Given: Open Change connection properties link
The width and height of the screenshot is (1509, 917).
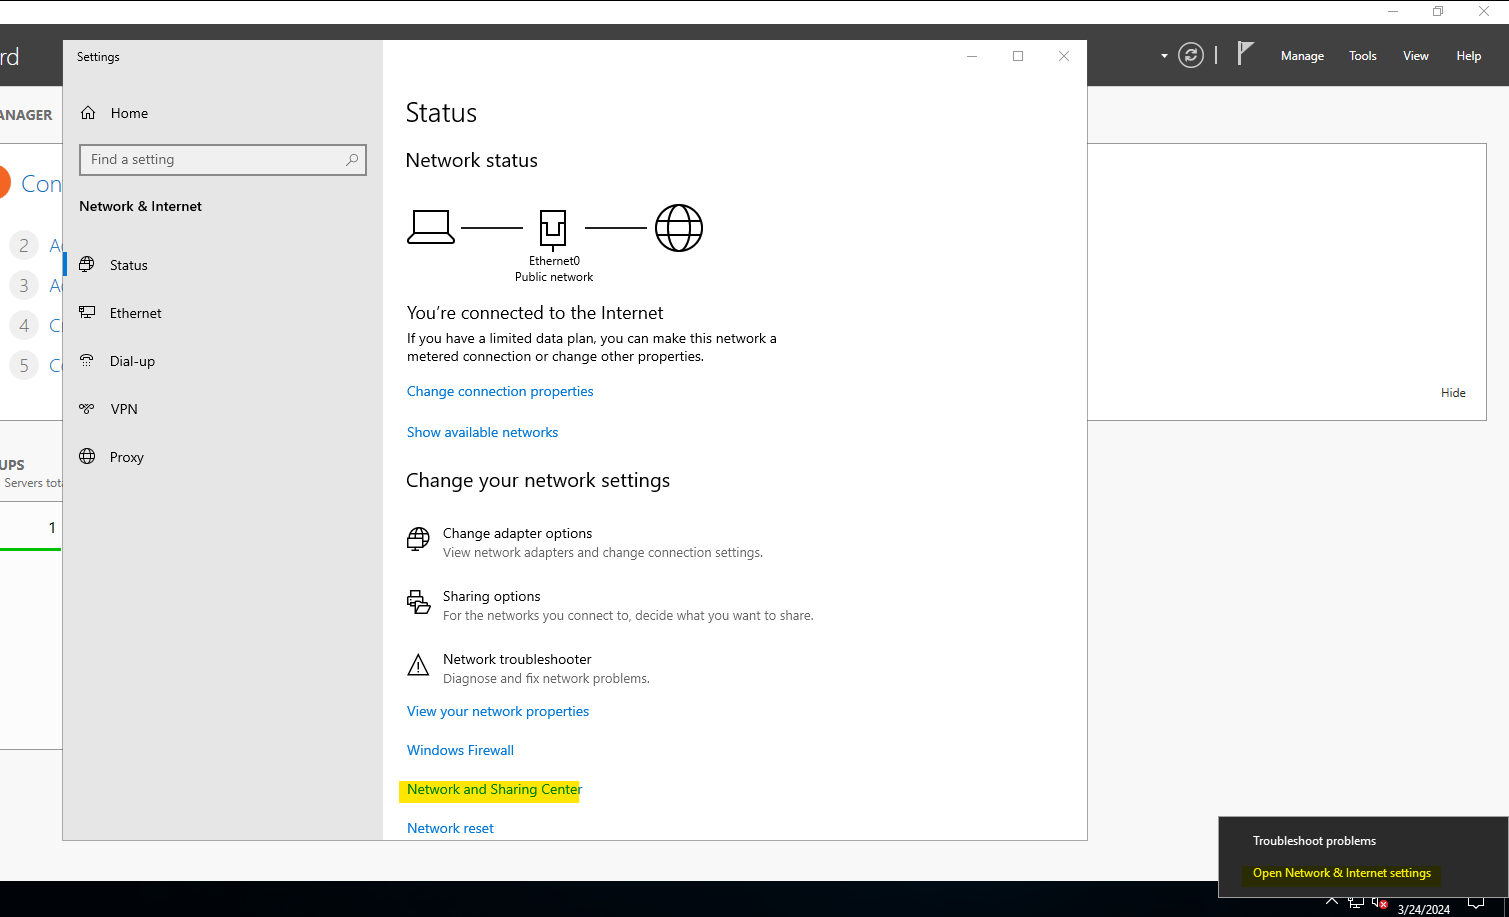Looking at the screenshot, I should click(x=500, y=391).
